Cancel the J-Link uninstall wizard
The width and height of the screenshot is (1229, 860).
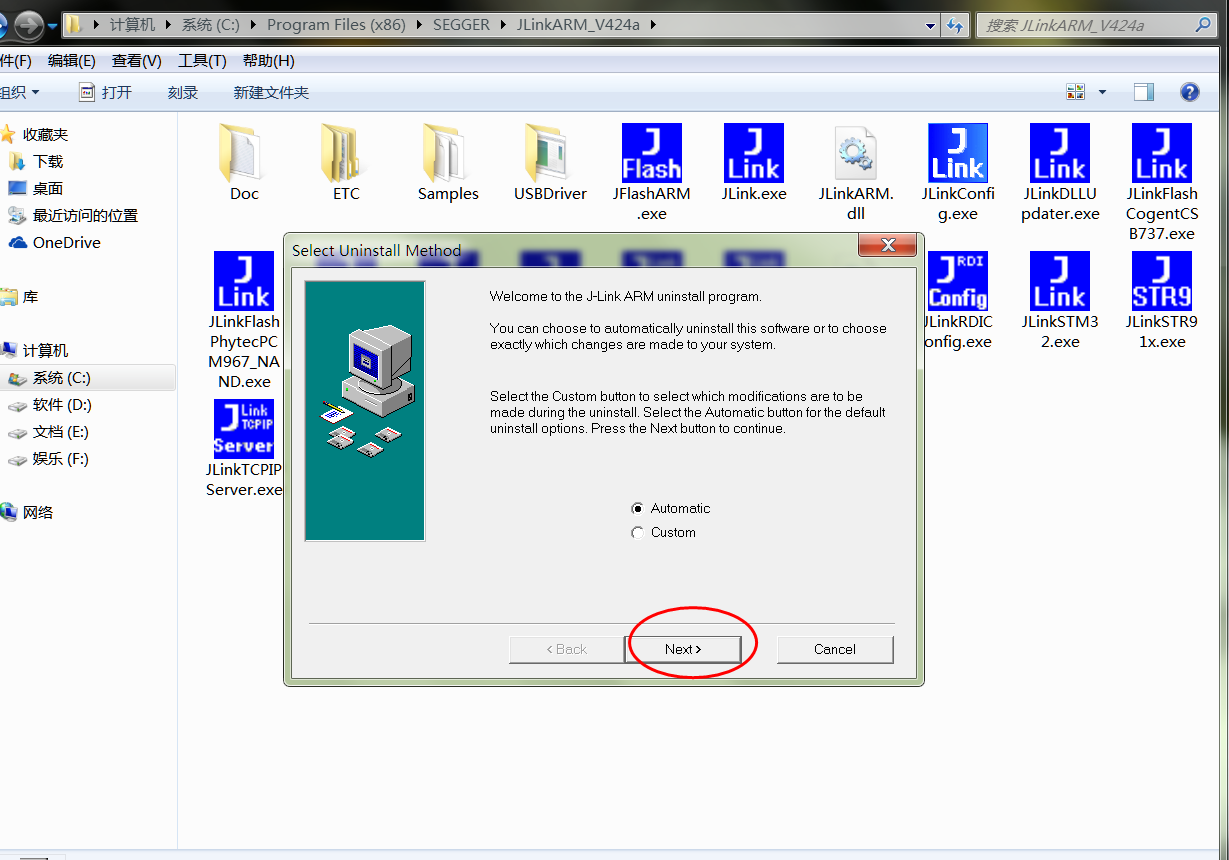coord(835,649)
